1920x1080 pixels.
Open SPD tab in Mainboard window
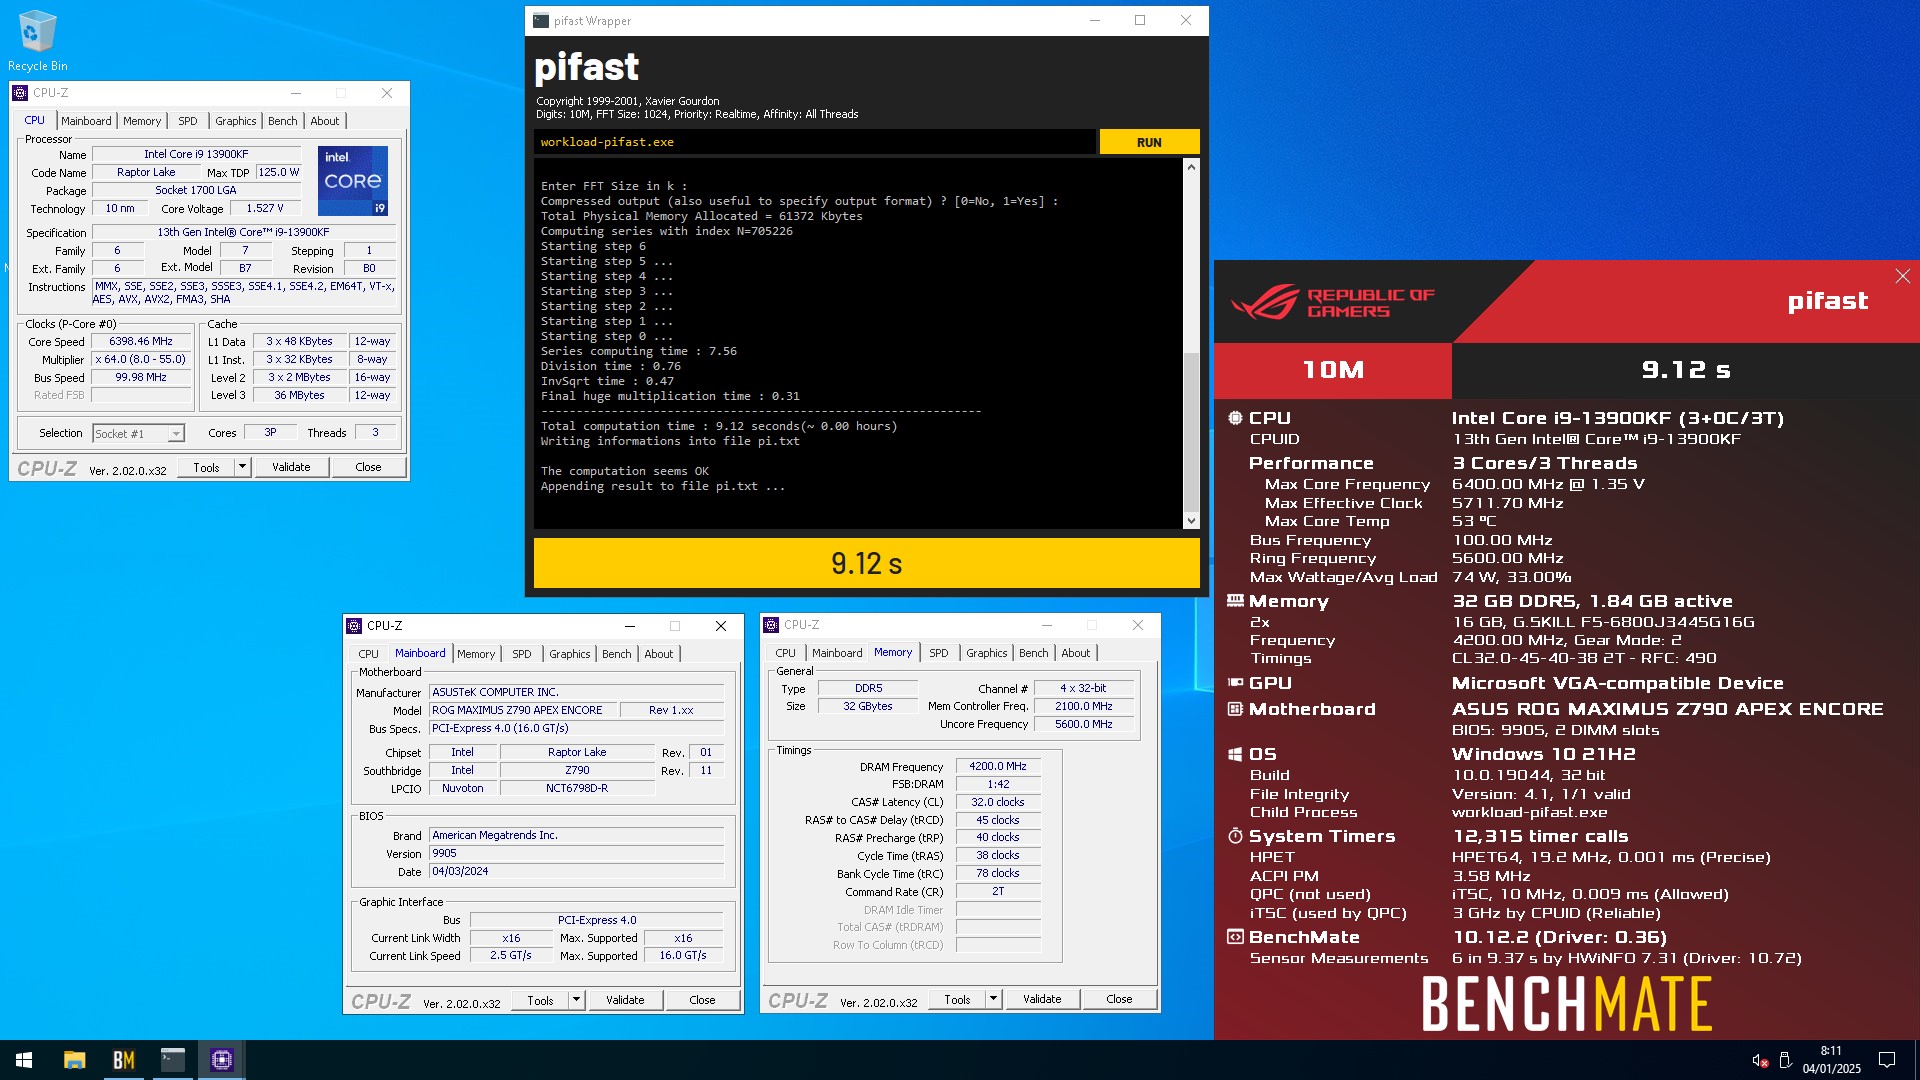[522, 654]
